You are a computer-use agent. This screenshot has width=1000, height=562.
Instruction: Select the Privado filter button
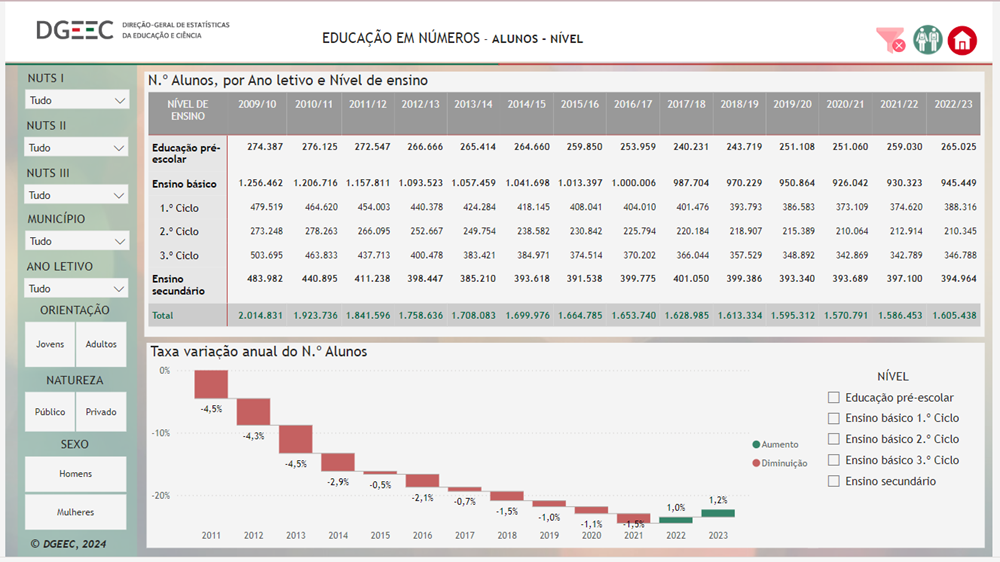tap(101, 411)
